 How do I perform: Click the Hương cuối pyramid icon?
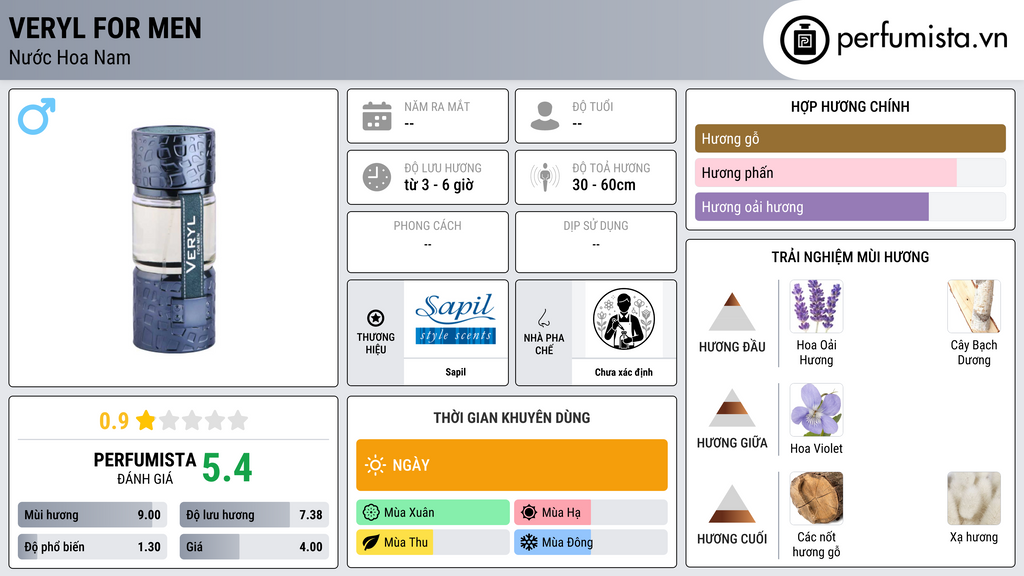(732, 504)
